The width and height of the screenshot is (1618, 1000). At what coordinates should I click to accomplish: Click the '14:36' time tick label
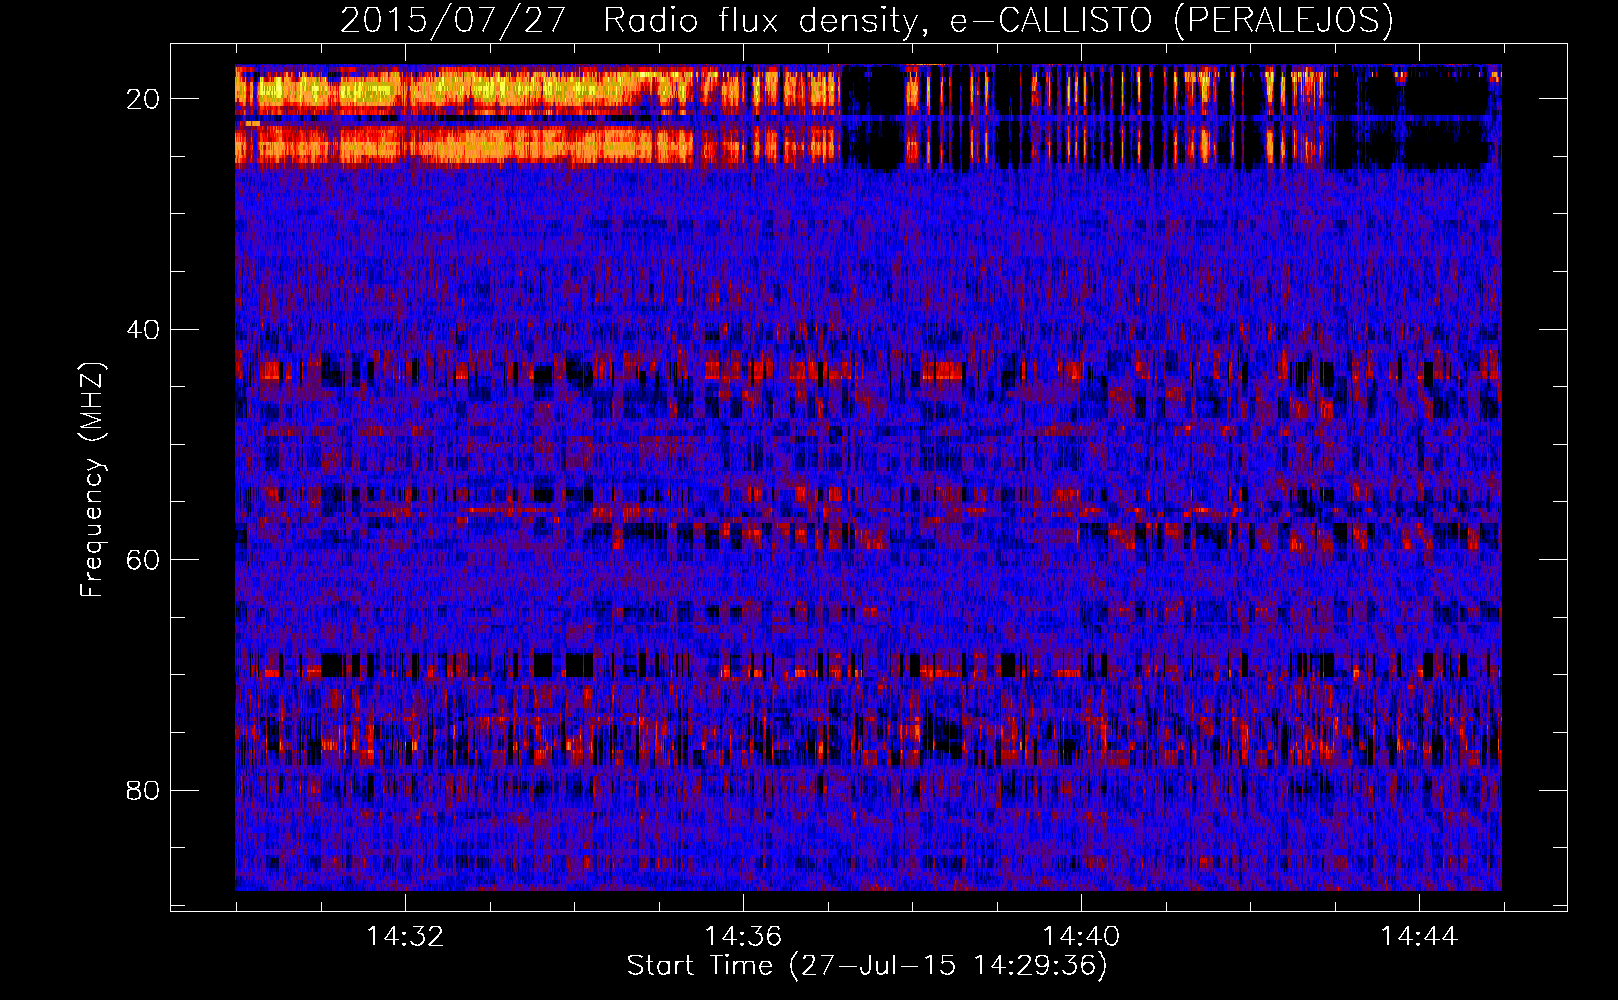click(743, 937)
